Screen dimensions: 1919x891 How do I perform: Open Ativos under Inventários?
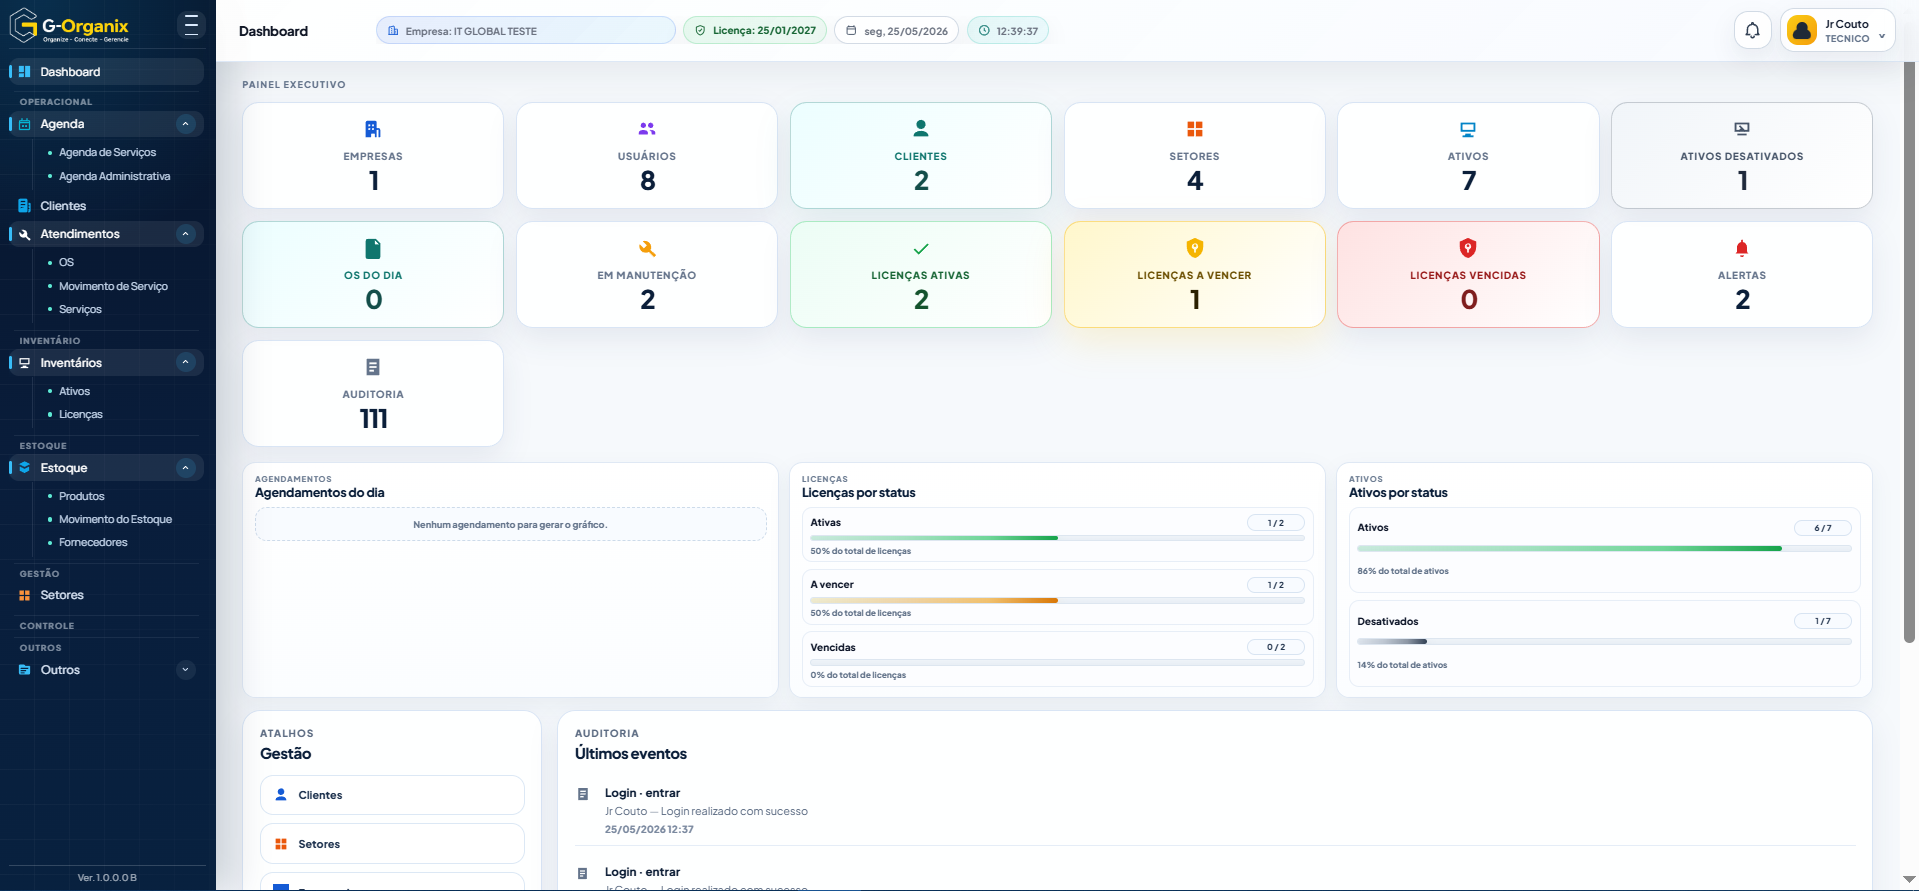pos(74,391)
